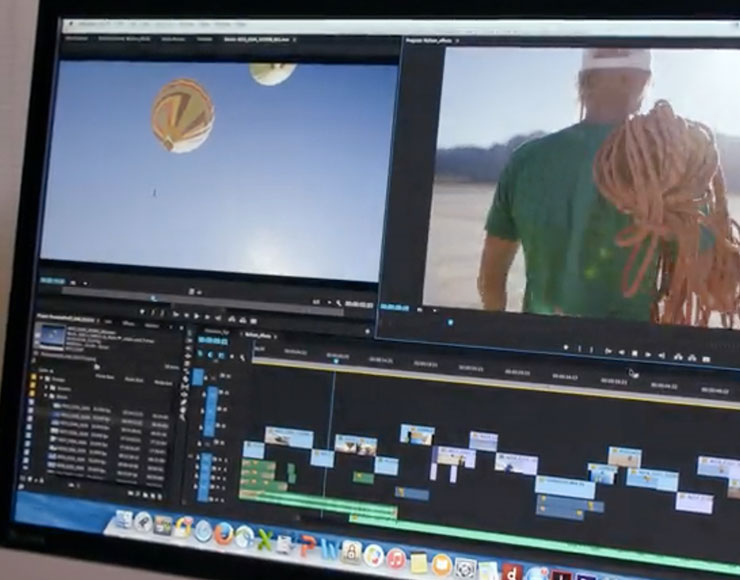Click the Extract button in Program monitor

[692, 358]
